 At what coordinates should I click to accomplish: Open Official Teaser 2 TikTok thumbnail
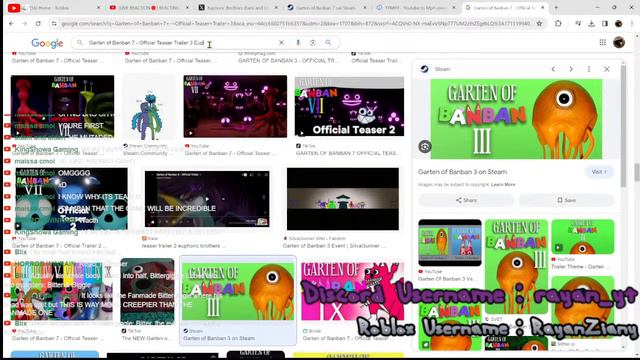point(349,107)
